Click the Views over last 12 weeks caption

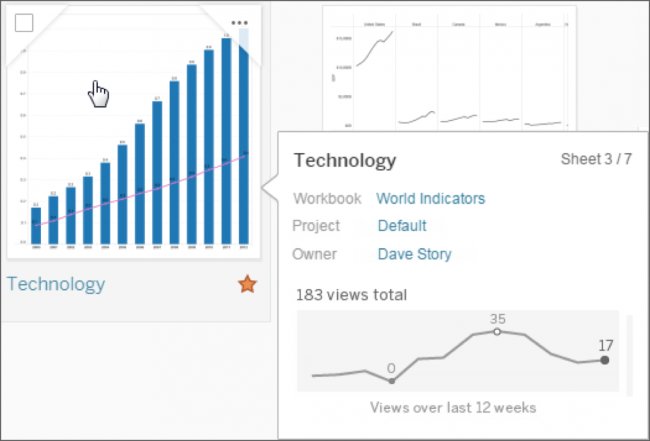pos(453,407)
